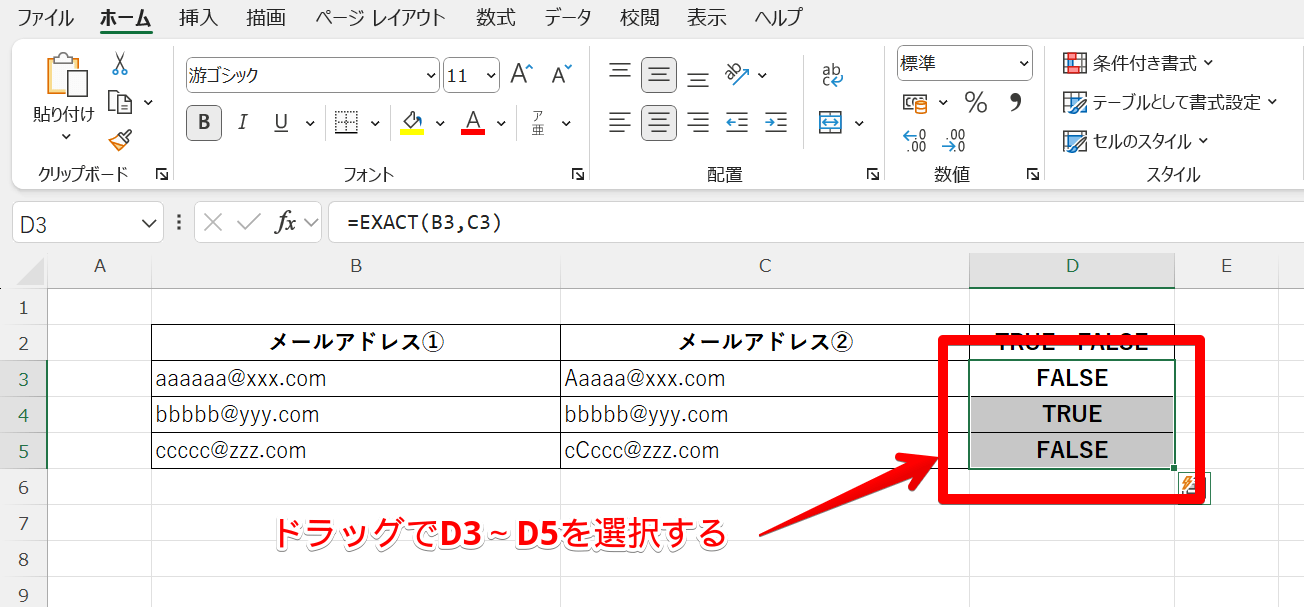This screenshot has height=607, width=1304.
Task: Apply cell borders icon
Action: (346, 123)
